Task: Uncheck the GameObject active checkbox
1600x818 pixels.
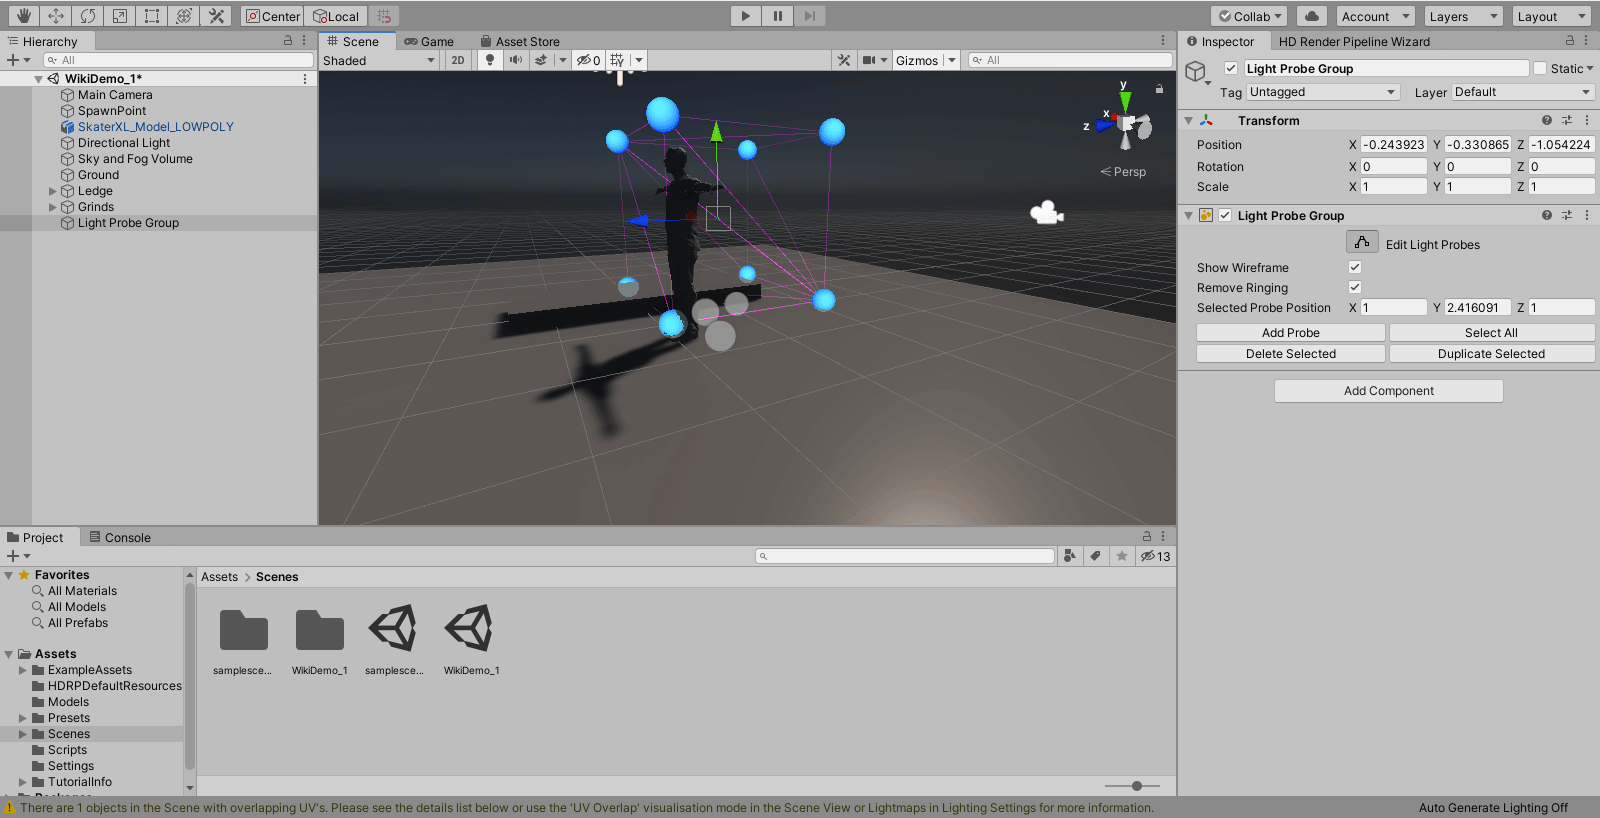Action: (x=1231, y=68)
